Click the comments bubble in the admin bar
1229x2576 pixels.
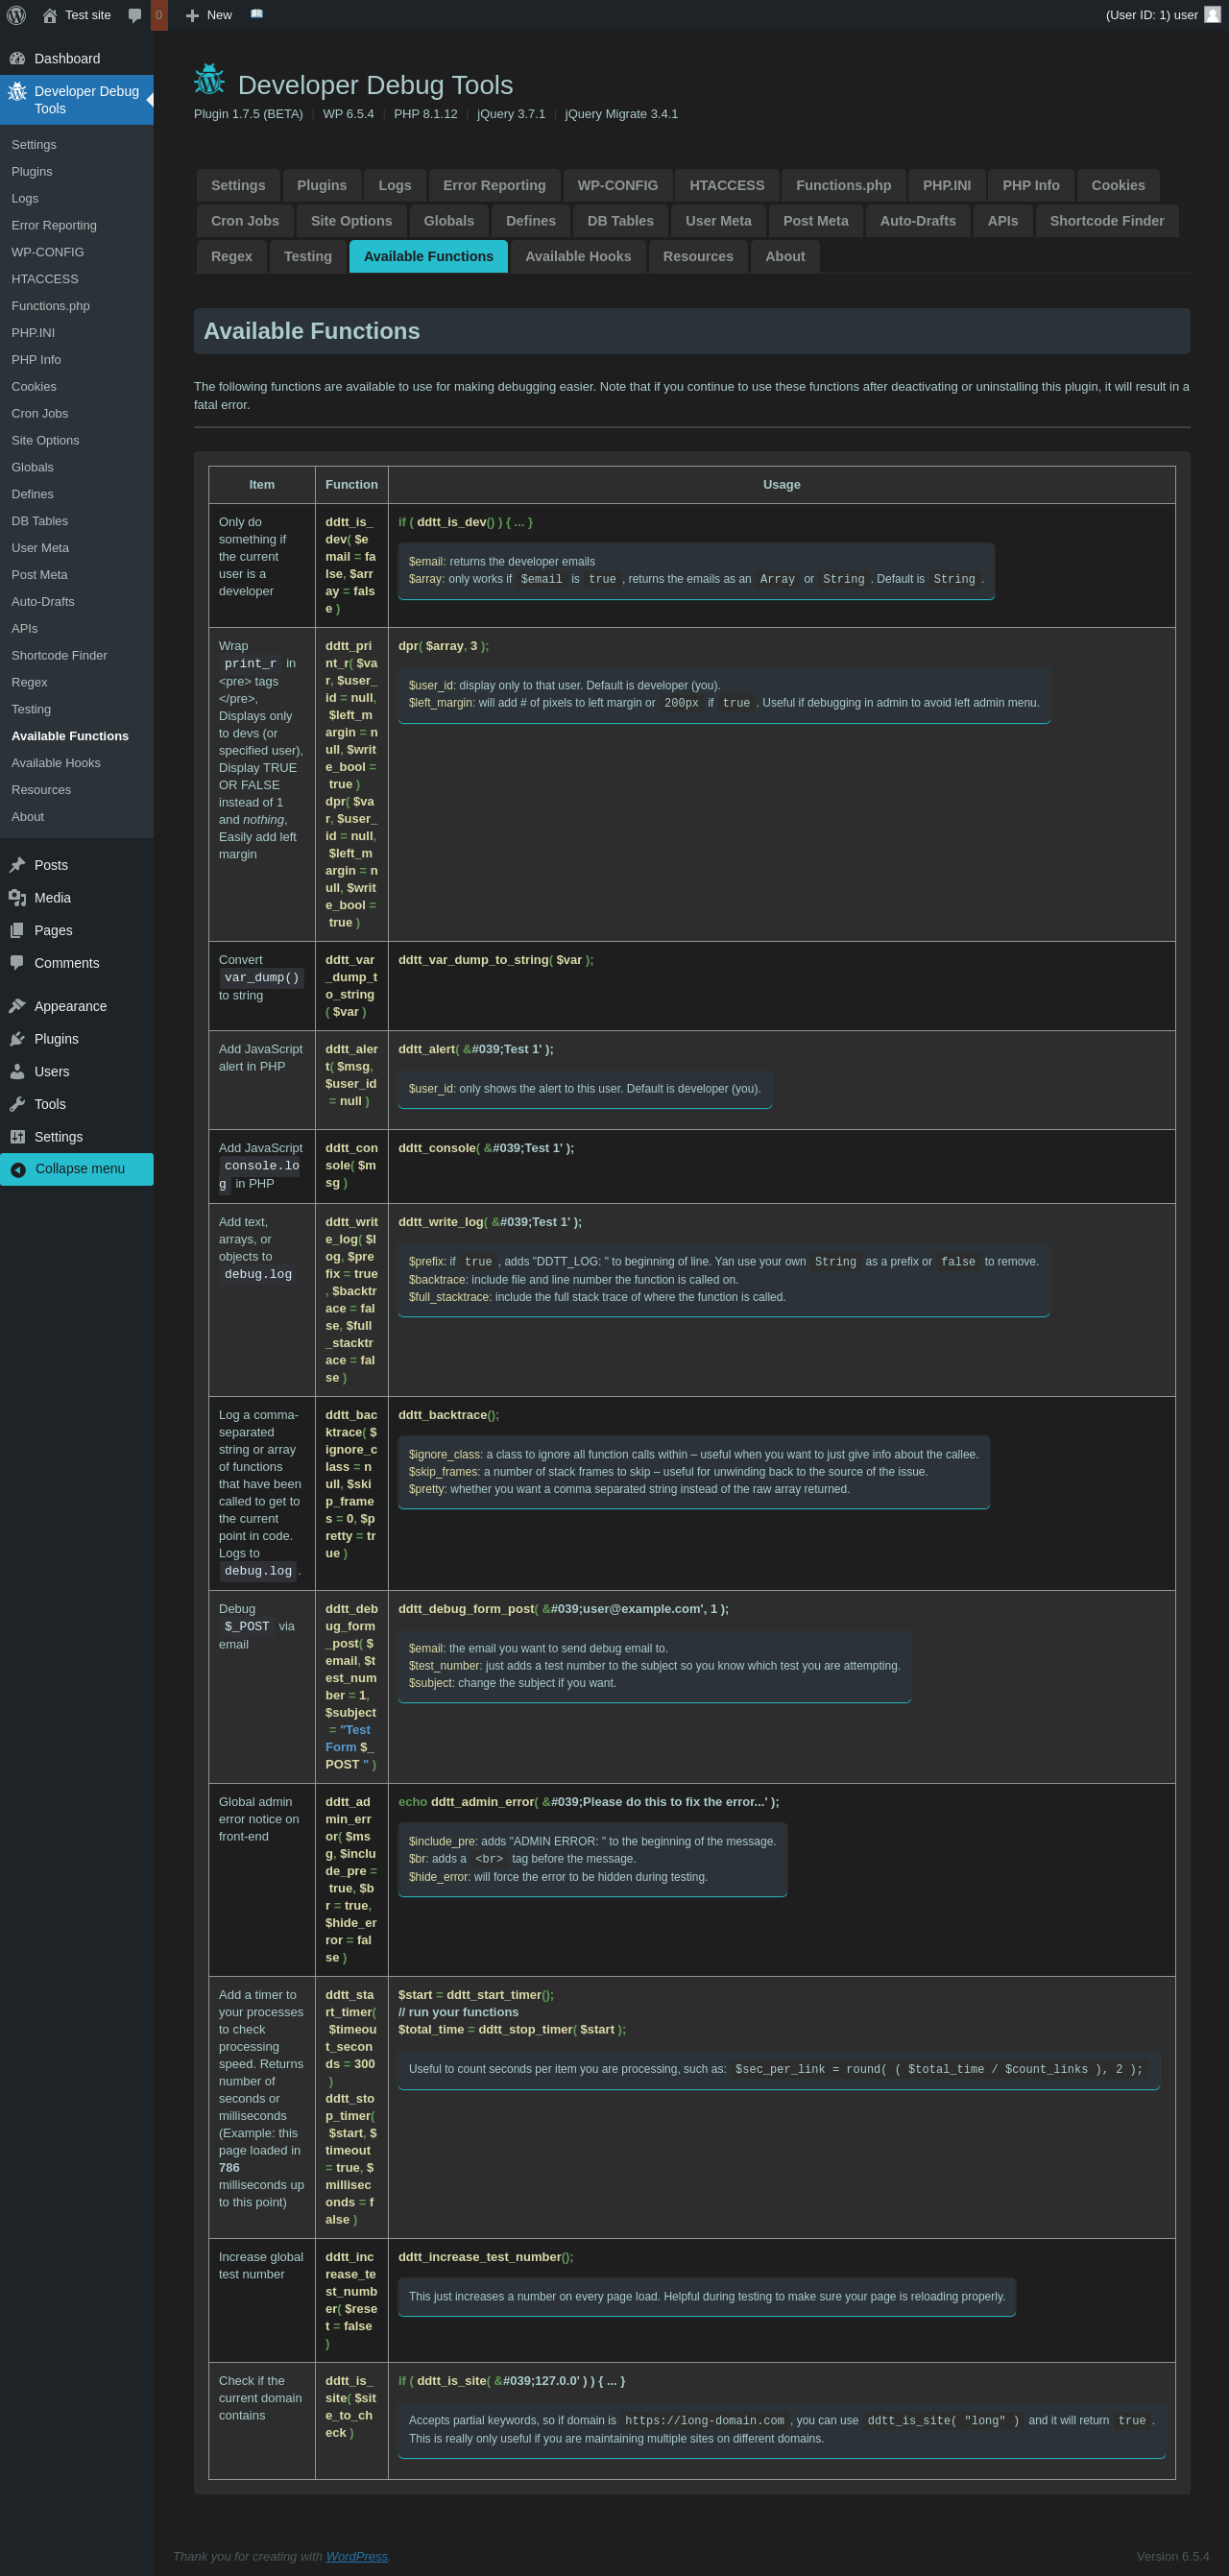135,15
